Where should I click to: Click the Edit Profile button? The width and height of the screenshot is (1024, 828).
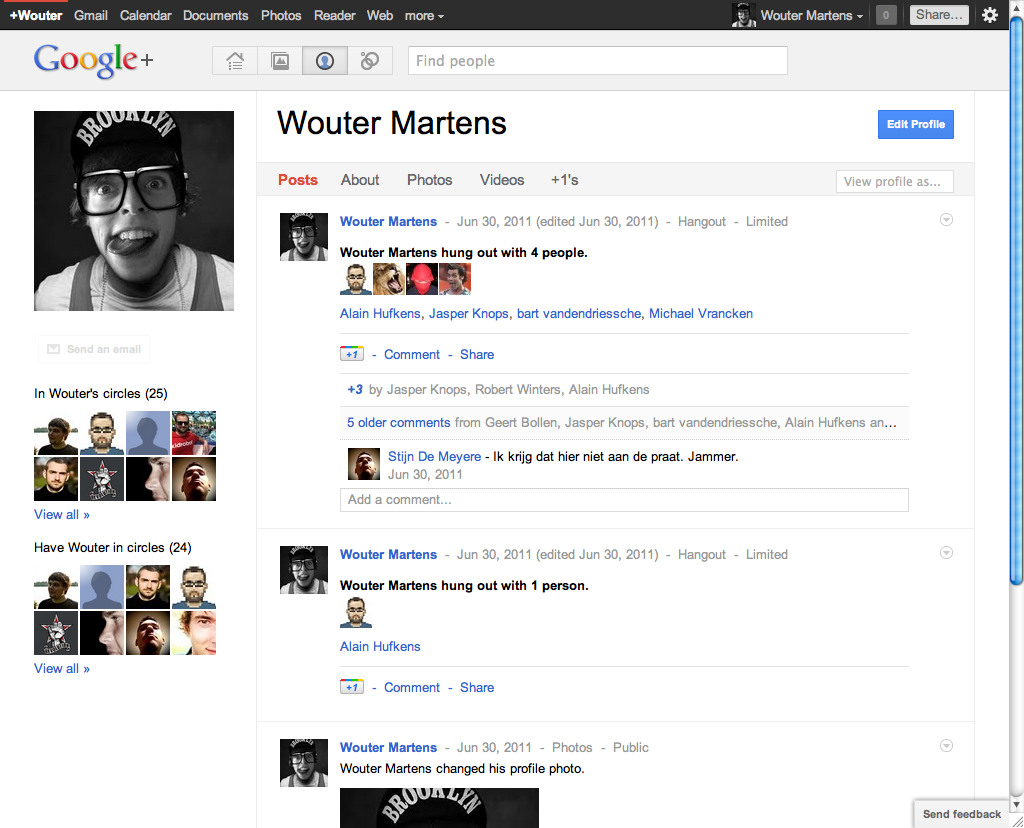(916, 124)
